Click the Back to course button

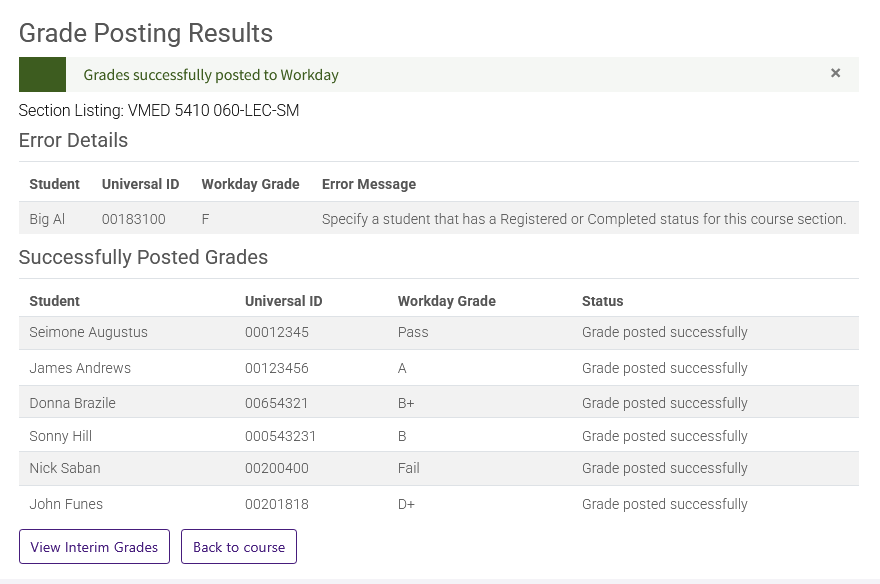click(238, 547)
